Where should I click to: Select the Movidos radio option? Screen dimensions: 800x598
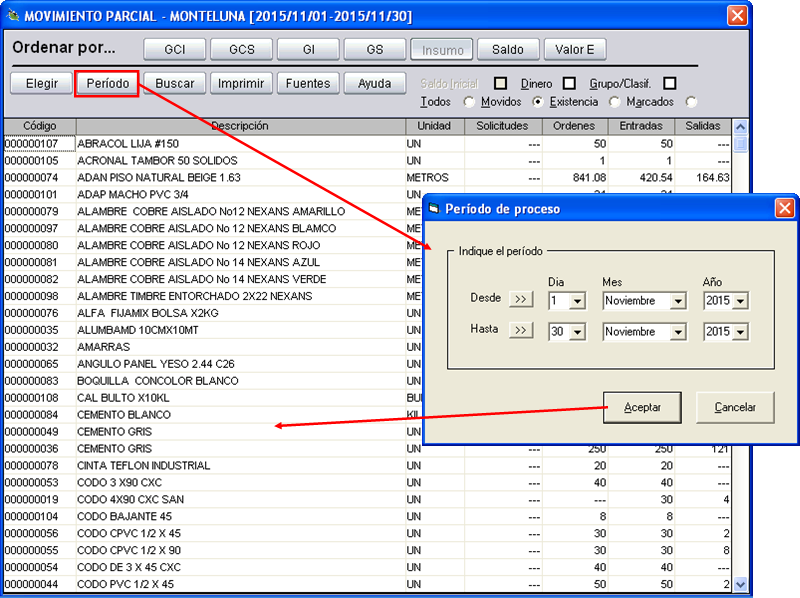537,102
